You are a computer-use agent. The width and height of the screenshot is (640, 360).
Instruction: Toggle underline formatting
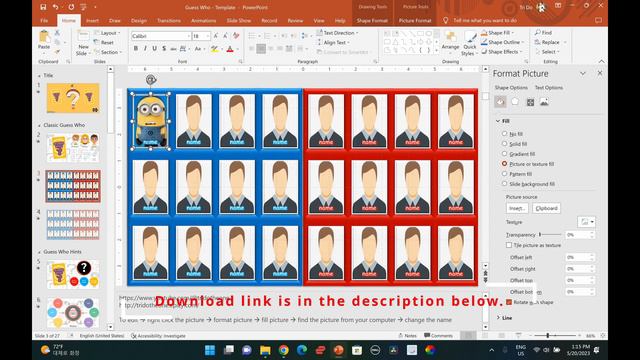pos(154,49)
